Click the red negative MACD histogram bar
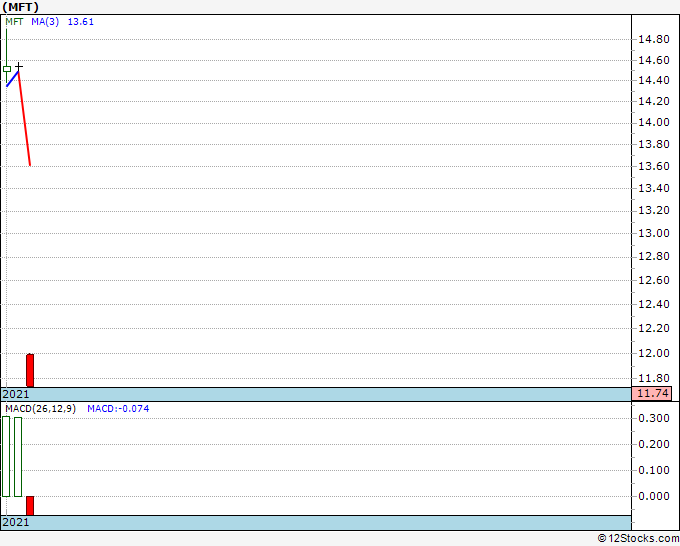 click(x=30, y=506)
